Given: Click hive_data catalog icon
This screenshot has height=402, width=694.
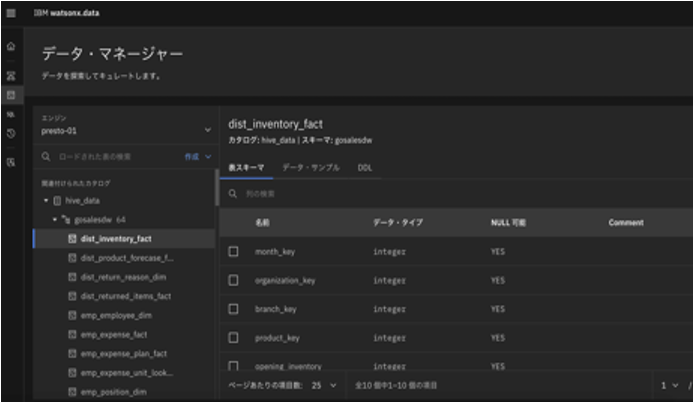Looking at the screenshot, I should [57, 201].
